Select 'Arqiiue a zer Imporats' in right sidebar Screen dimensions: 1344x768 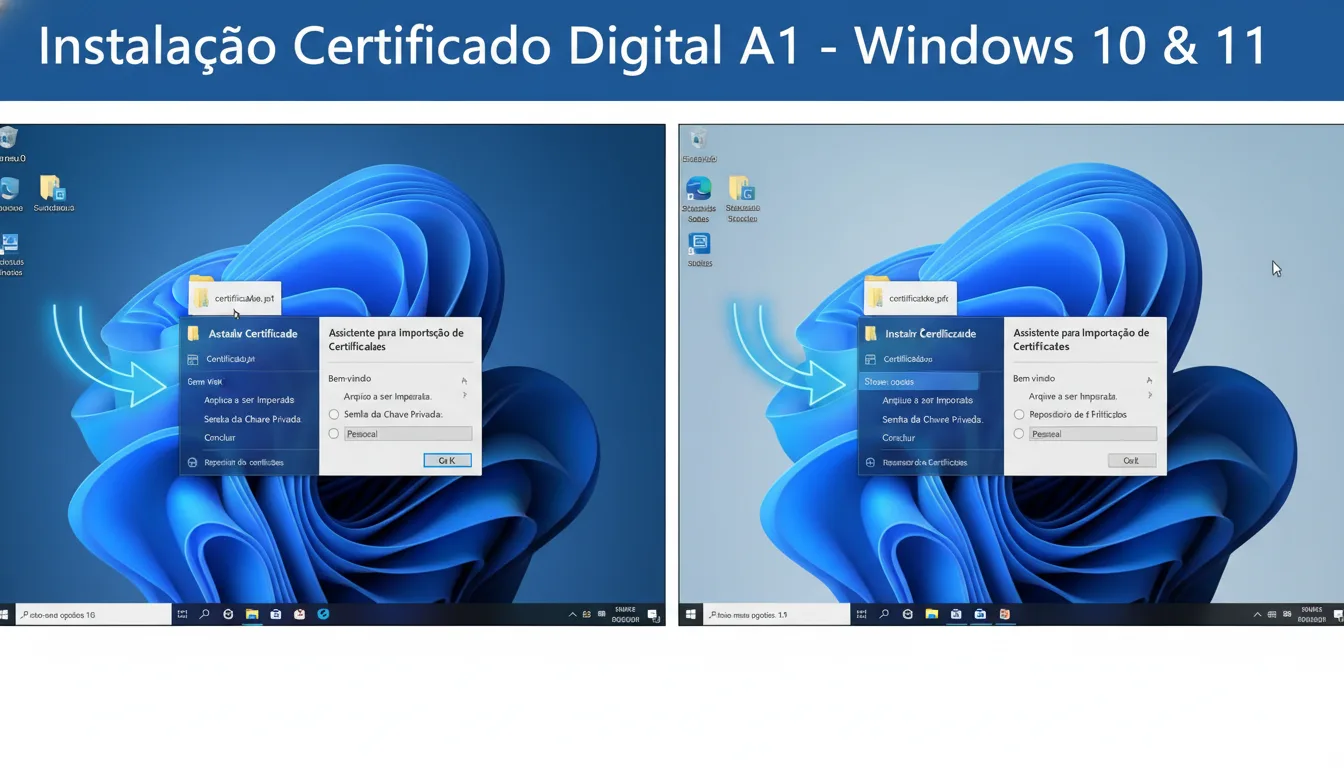927,400
